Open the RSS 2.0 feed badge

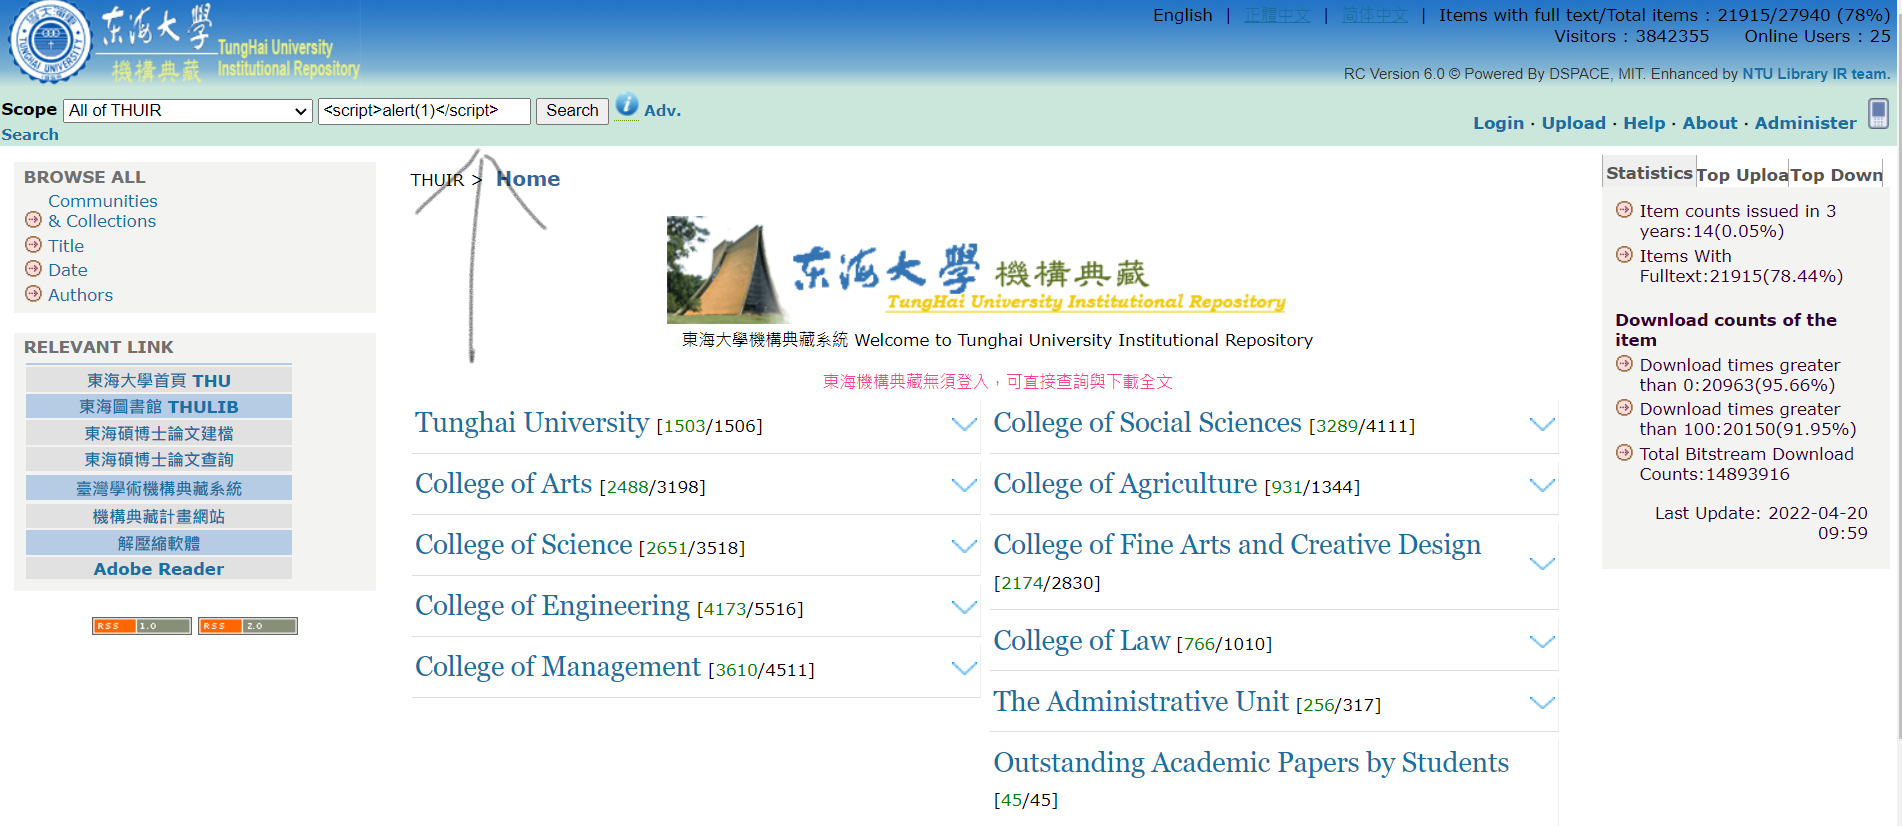pos(248,626)
